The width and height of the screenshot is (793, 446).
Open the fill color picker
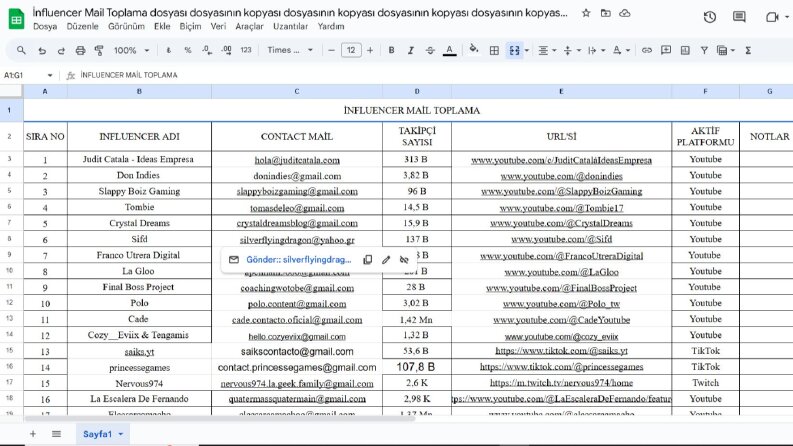coord(474,49)
